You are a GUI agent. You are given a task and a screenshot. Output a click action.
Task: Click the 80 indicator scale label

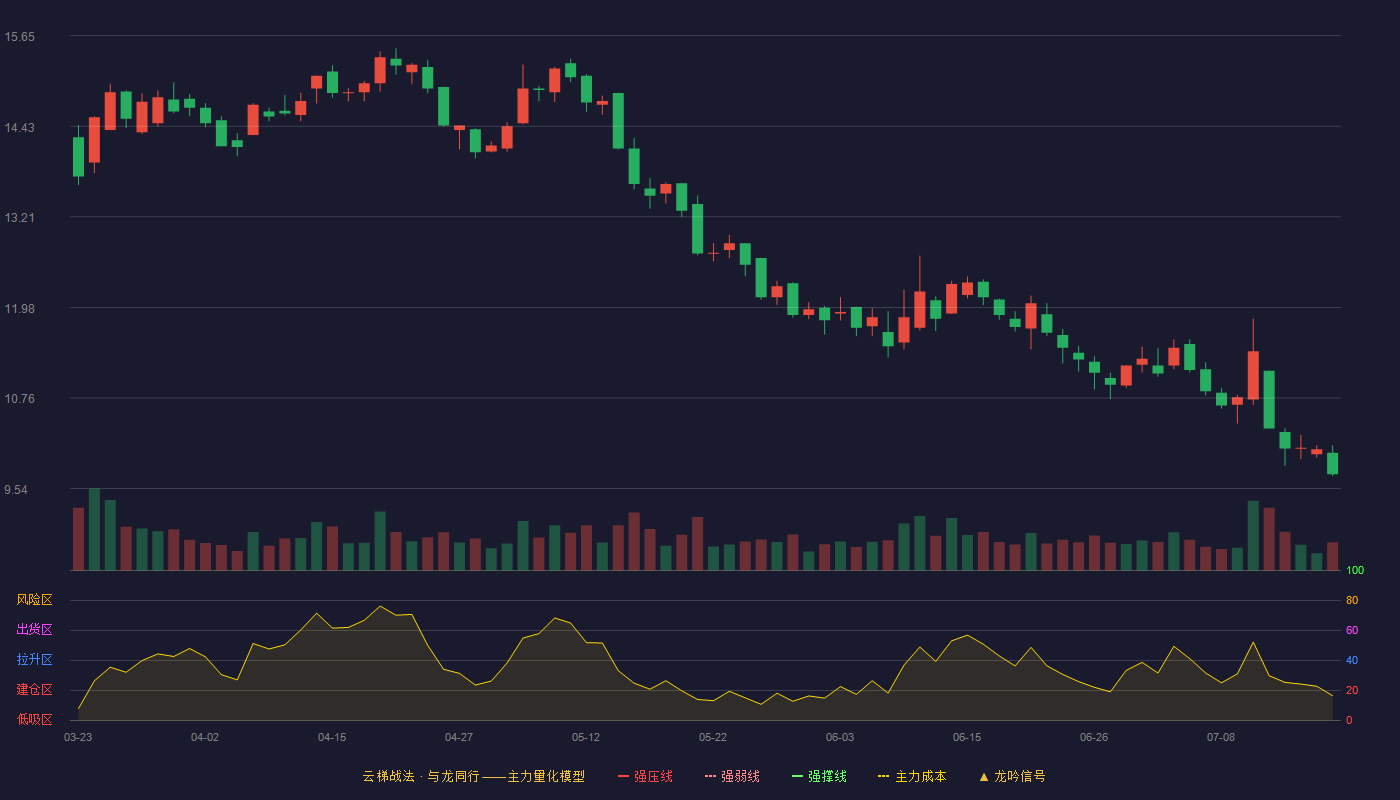point(1352,601)
